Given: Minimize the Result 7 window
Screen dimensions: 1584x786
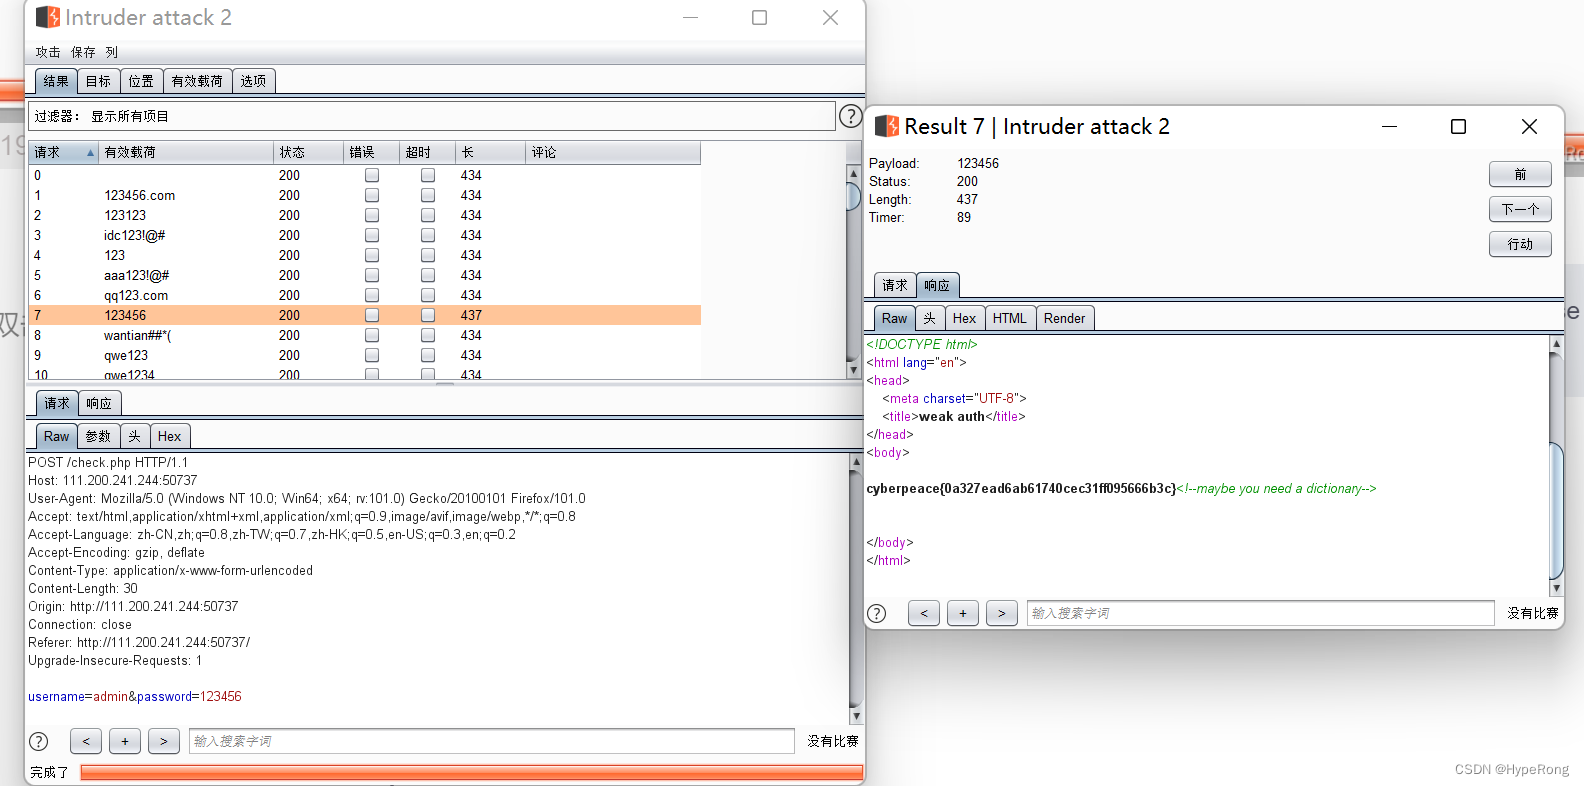Looking at the screenshot, I should [x=1389, y=126].
